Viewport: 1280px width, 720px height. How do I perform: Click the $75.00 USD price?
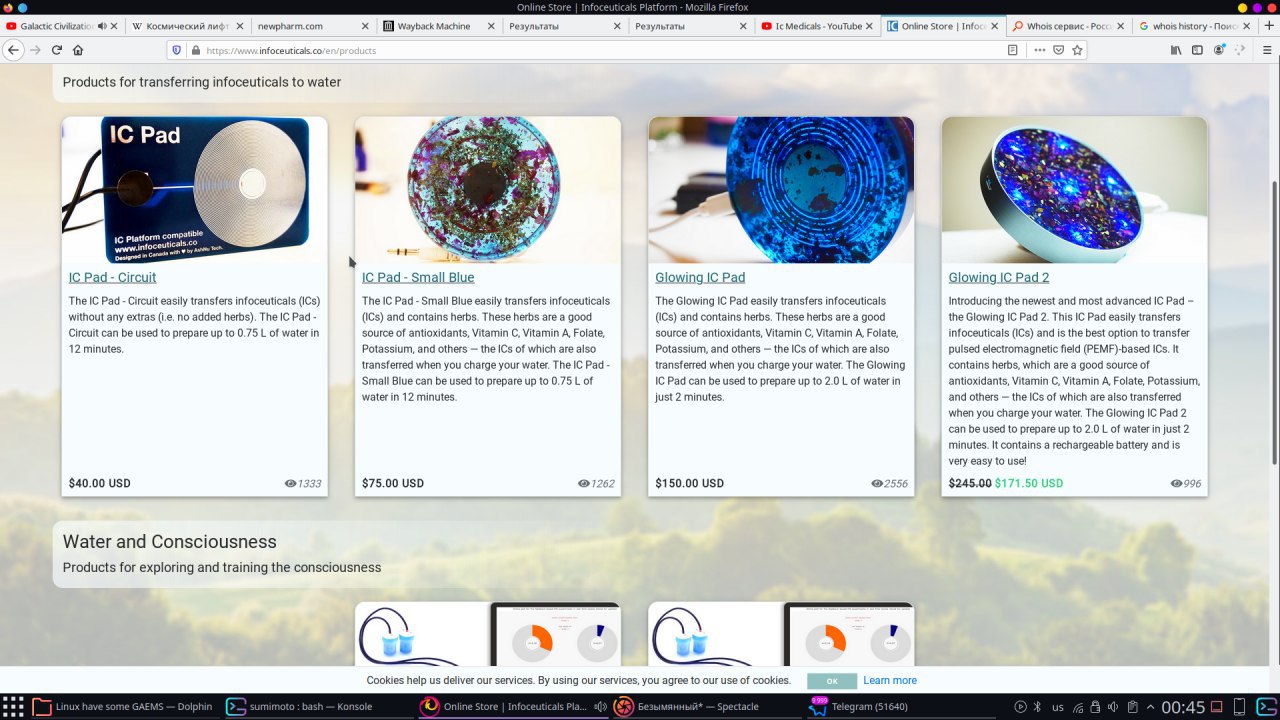pos(393,483)
